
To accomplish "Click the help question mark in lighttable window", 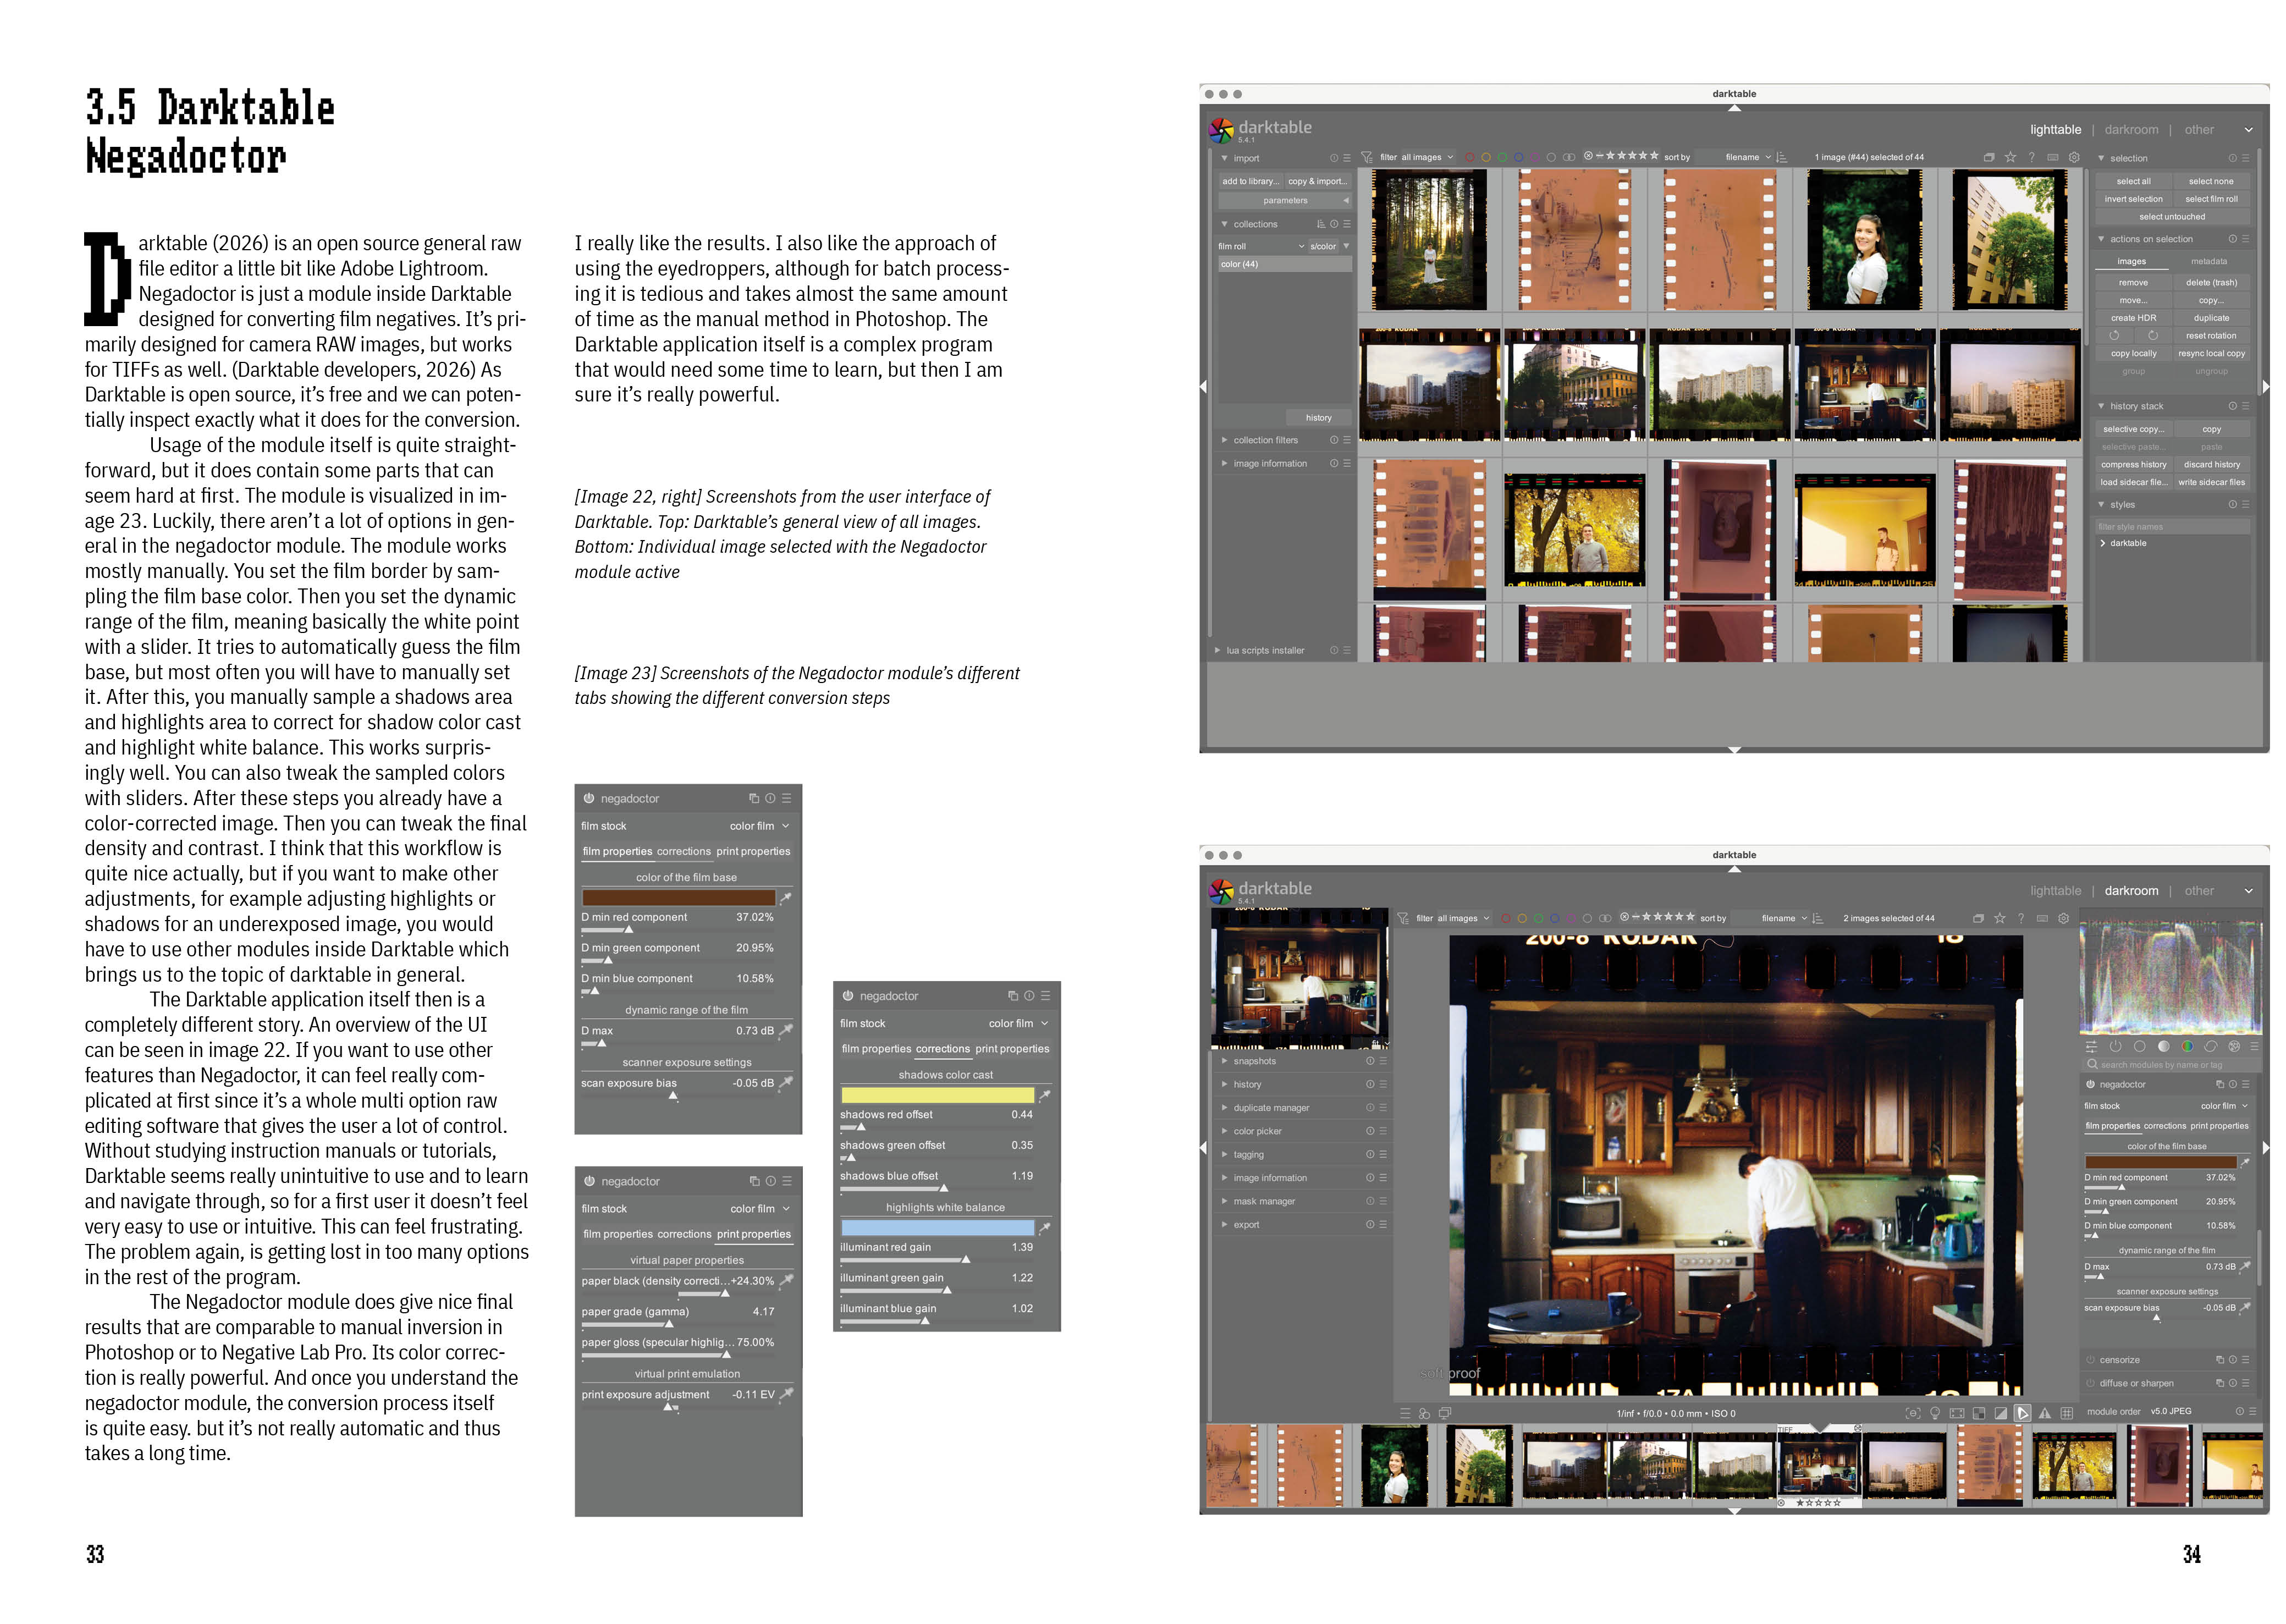I will [2032, 157].
